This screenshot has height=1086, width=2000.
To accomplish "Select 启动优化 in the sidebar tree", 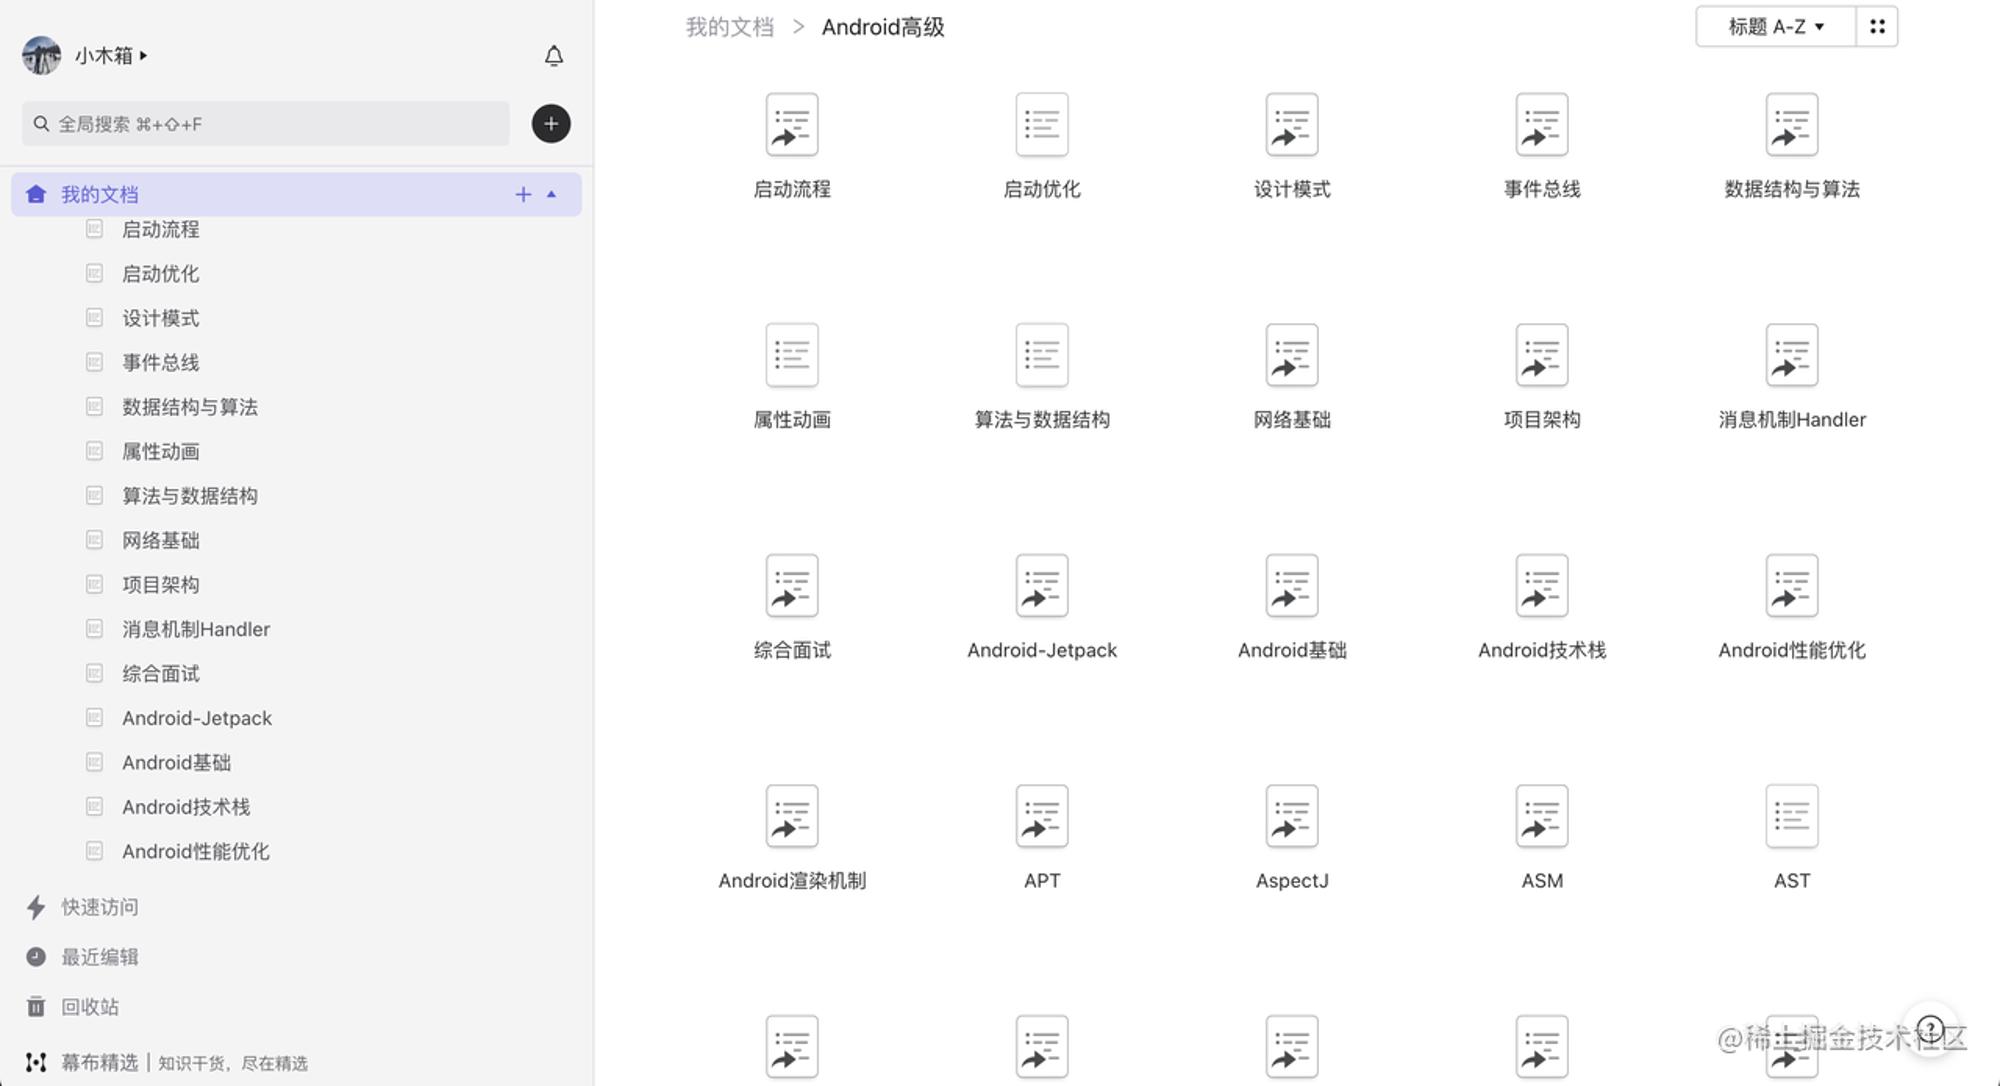I will pos(160,274).
